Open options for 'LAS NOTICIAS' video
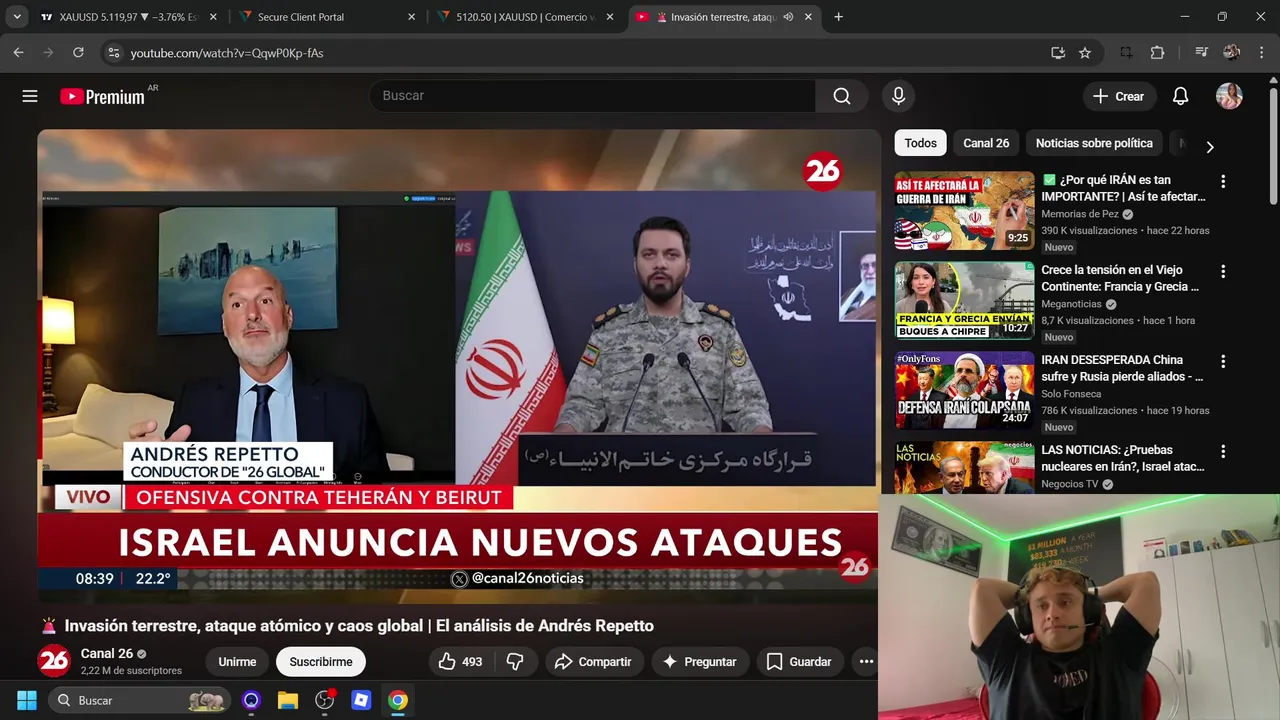This screenshot has height=720, width=1280. [1222, 452]
